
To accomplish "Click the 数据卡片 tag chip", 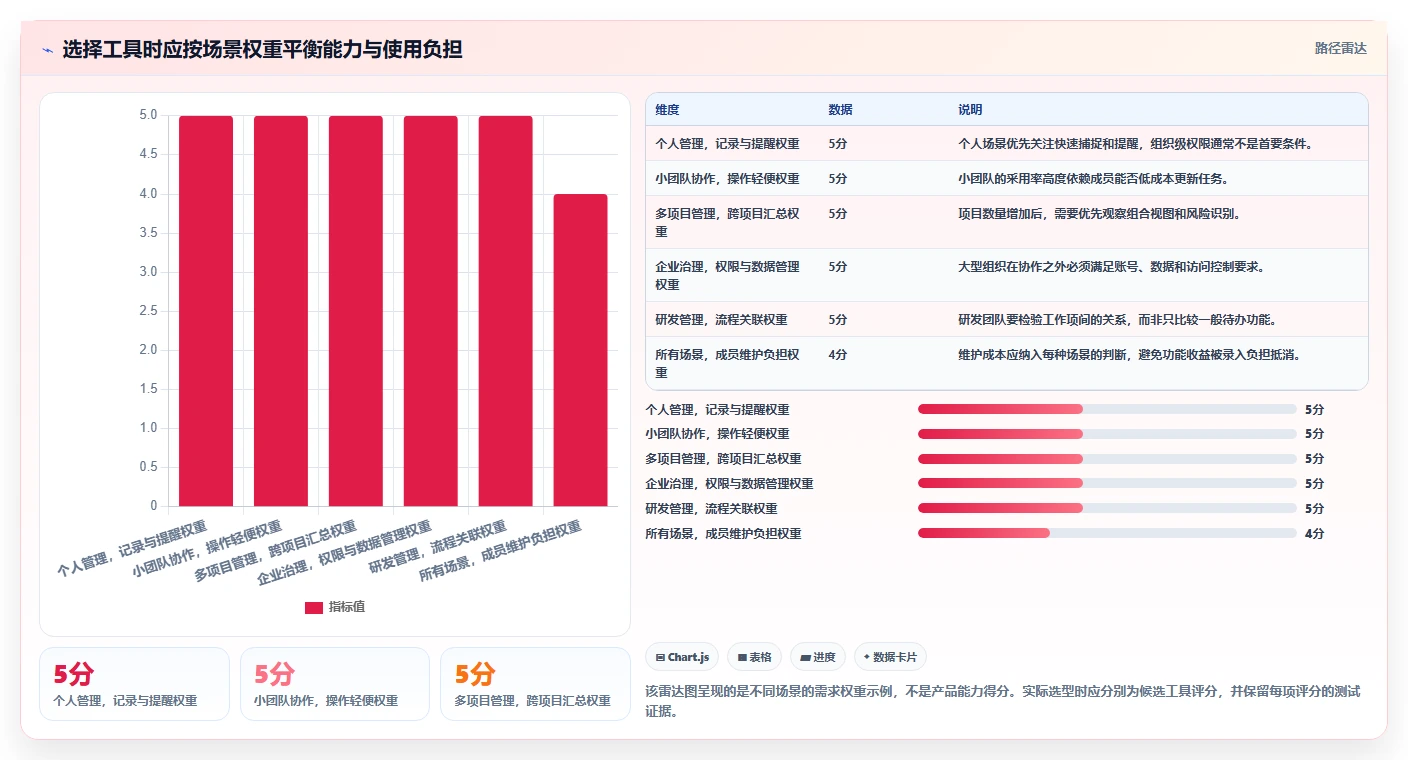I will coord(890,657).
